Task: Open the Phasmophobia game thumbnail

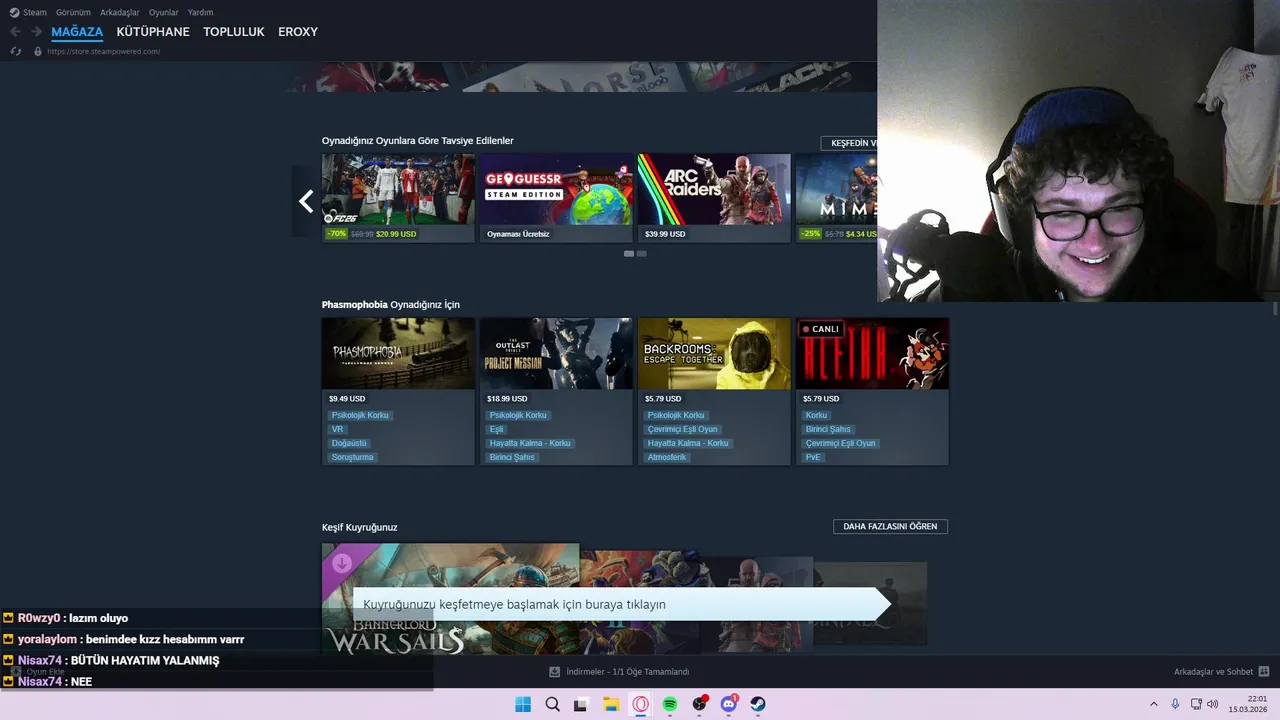Action: click(x=398, y=353)
